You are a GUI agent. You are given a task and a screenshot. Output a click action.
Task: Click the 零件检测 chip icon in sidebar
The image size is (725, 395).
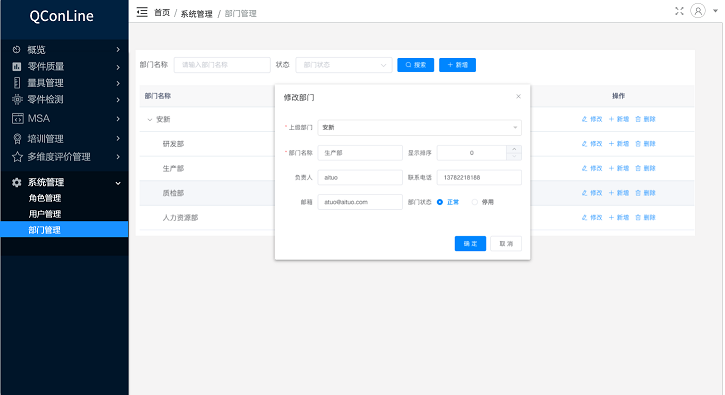pyautogui.click(x=17, y=99)
